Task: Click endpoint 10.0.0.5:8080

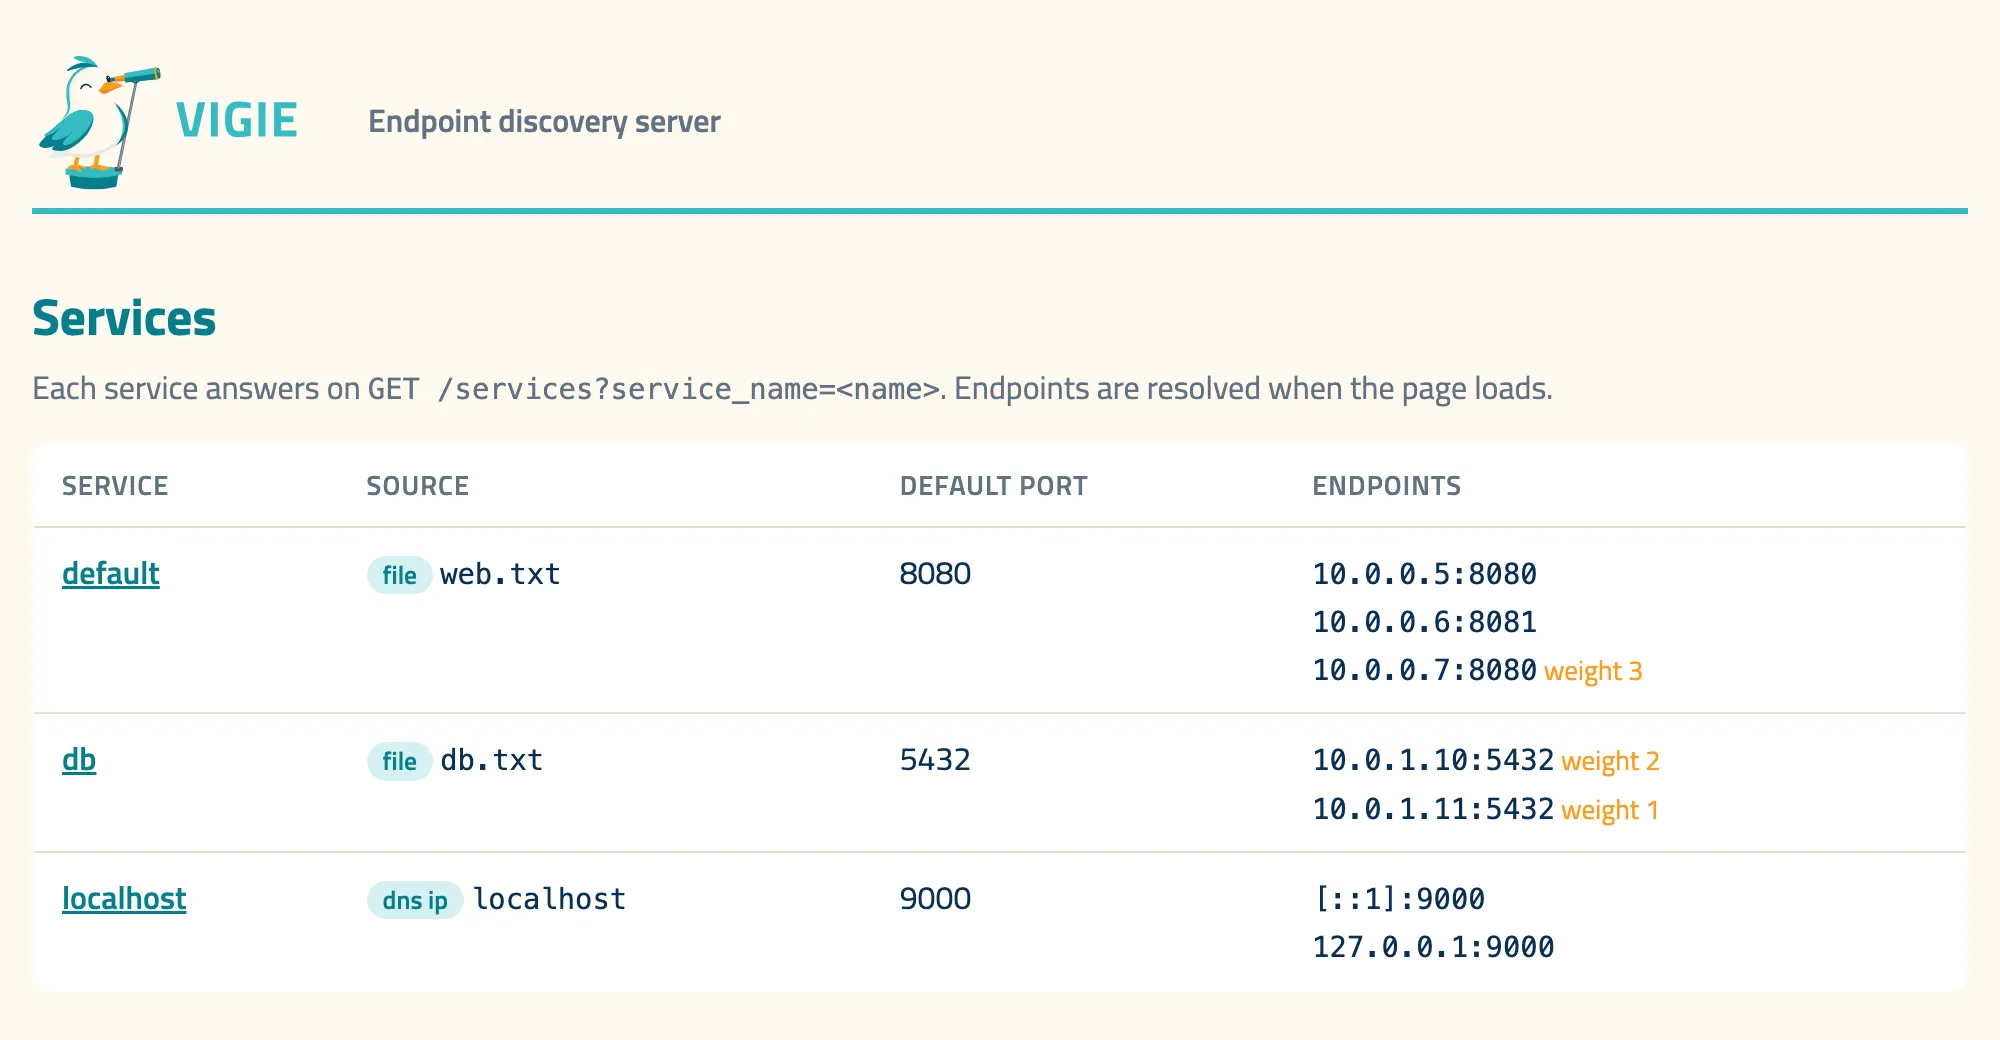Action: (1425, 574)
